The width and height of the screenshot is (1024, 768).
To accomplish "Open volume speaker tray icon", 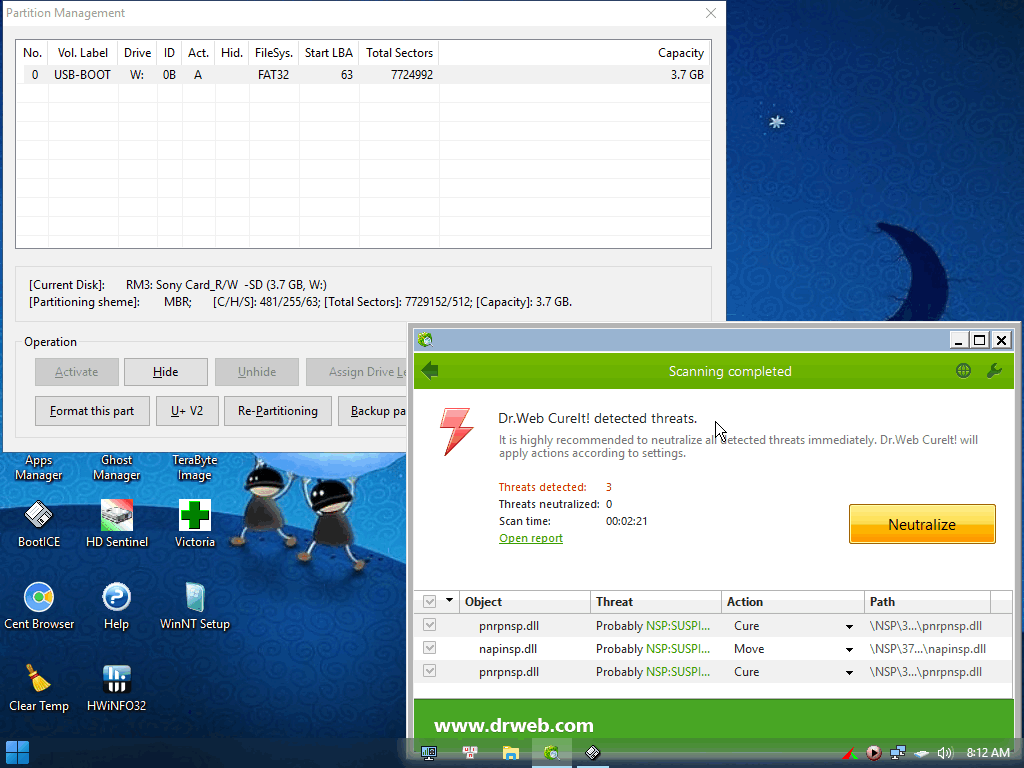I will pyautogui.click(x=945, y=753).
